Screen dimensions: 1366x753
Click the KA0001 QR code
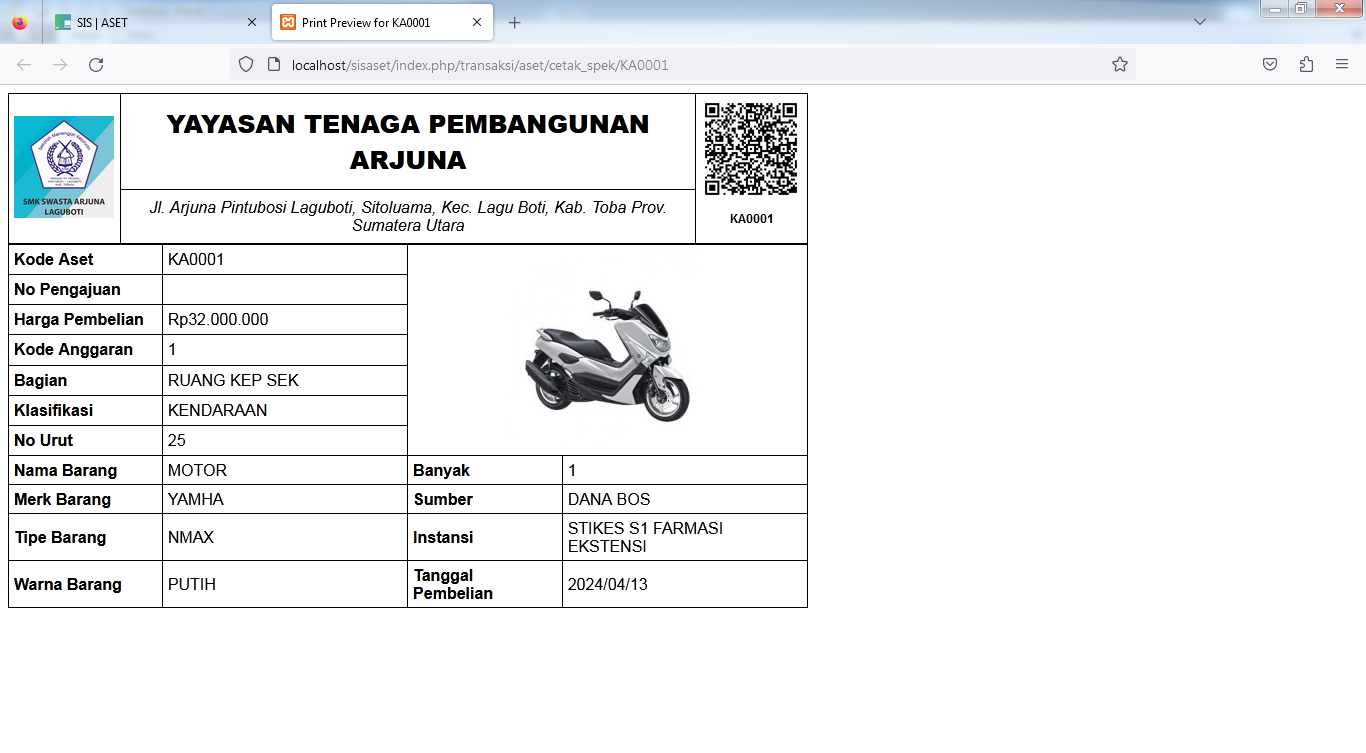coord(751,148)
